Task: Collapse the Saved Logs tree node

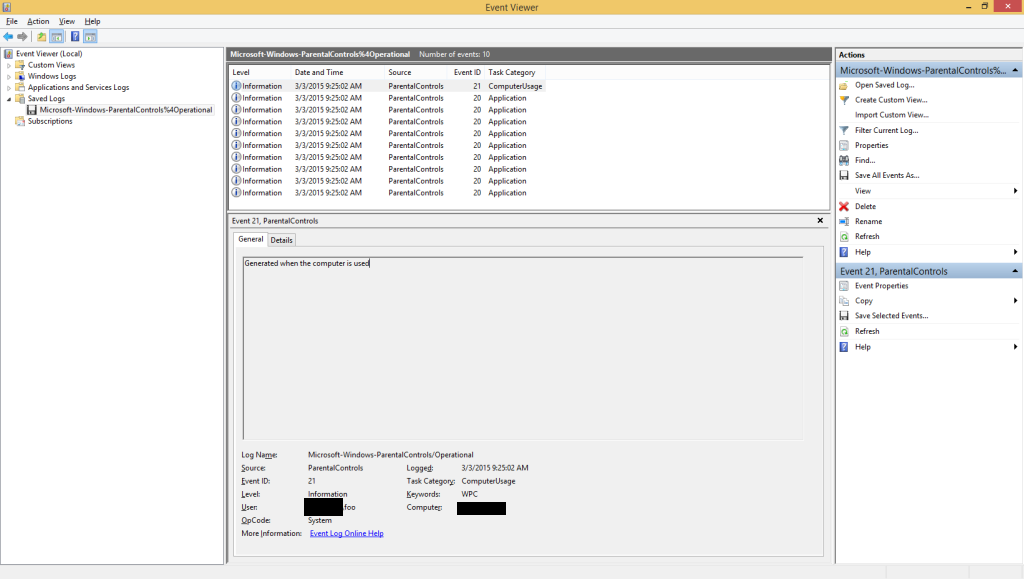Action: point(9,99)
